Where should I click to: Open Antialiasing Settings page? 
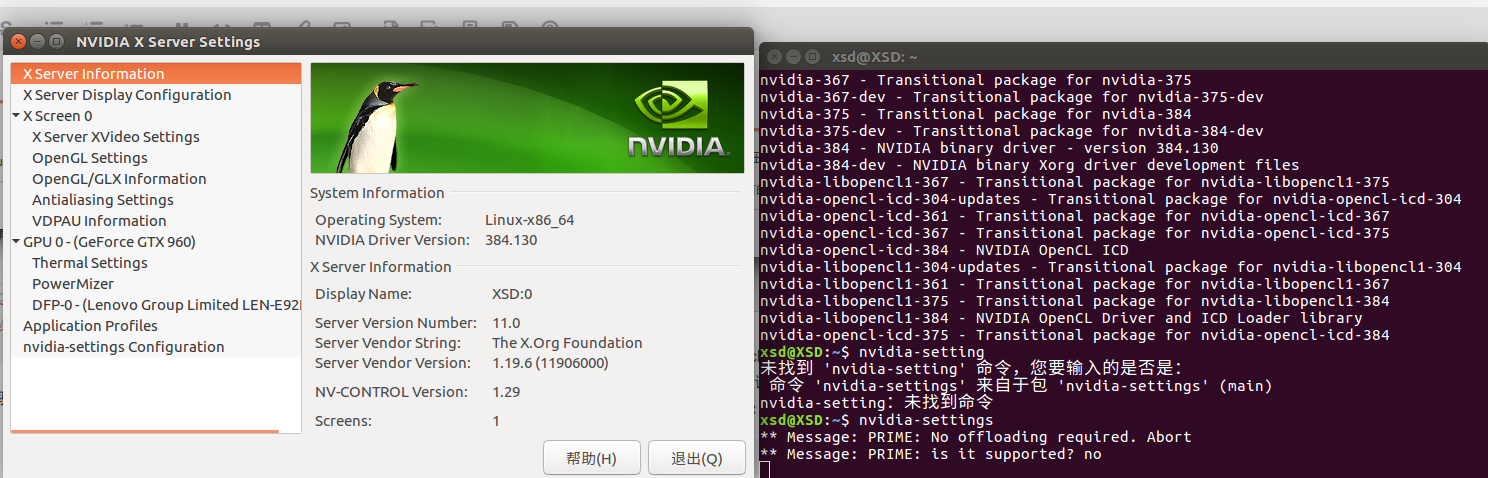(103, 200)
